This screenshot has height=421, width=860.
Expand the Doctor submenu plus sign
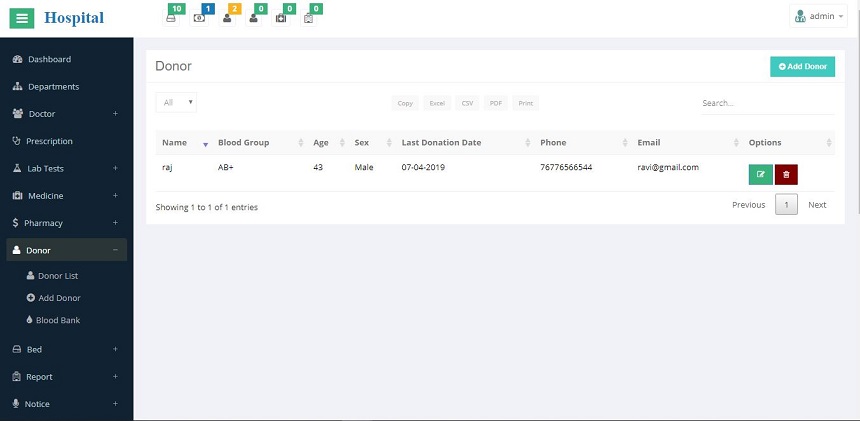click(115, 113)
